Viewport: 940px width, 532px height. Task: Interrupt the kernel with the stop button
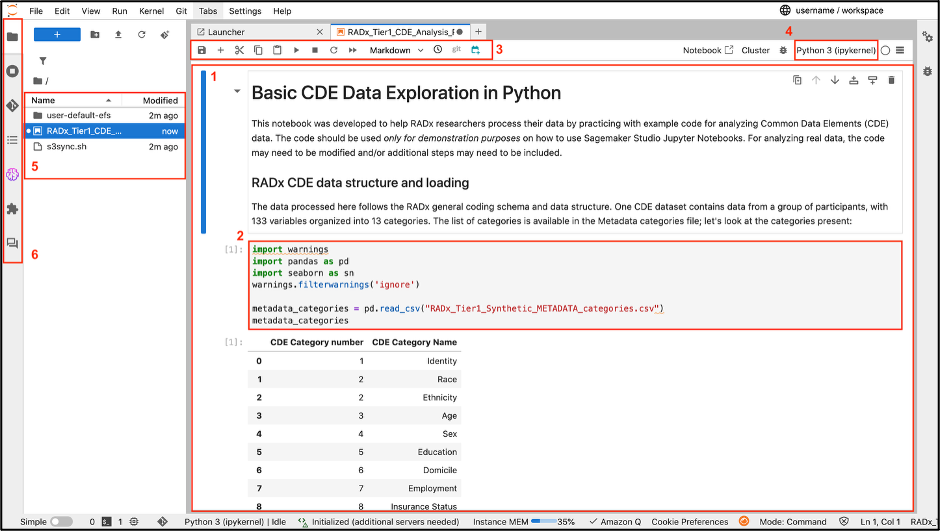[315, 50]
